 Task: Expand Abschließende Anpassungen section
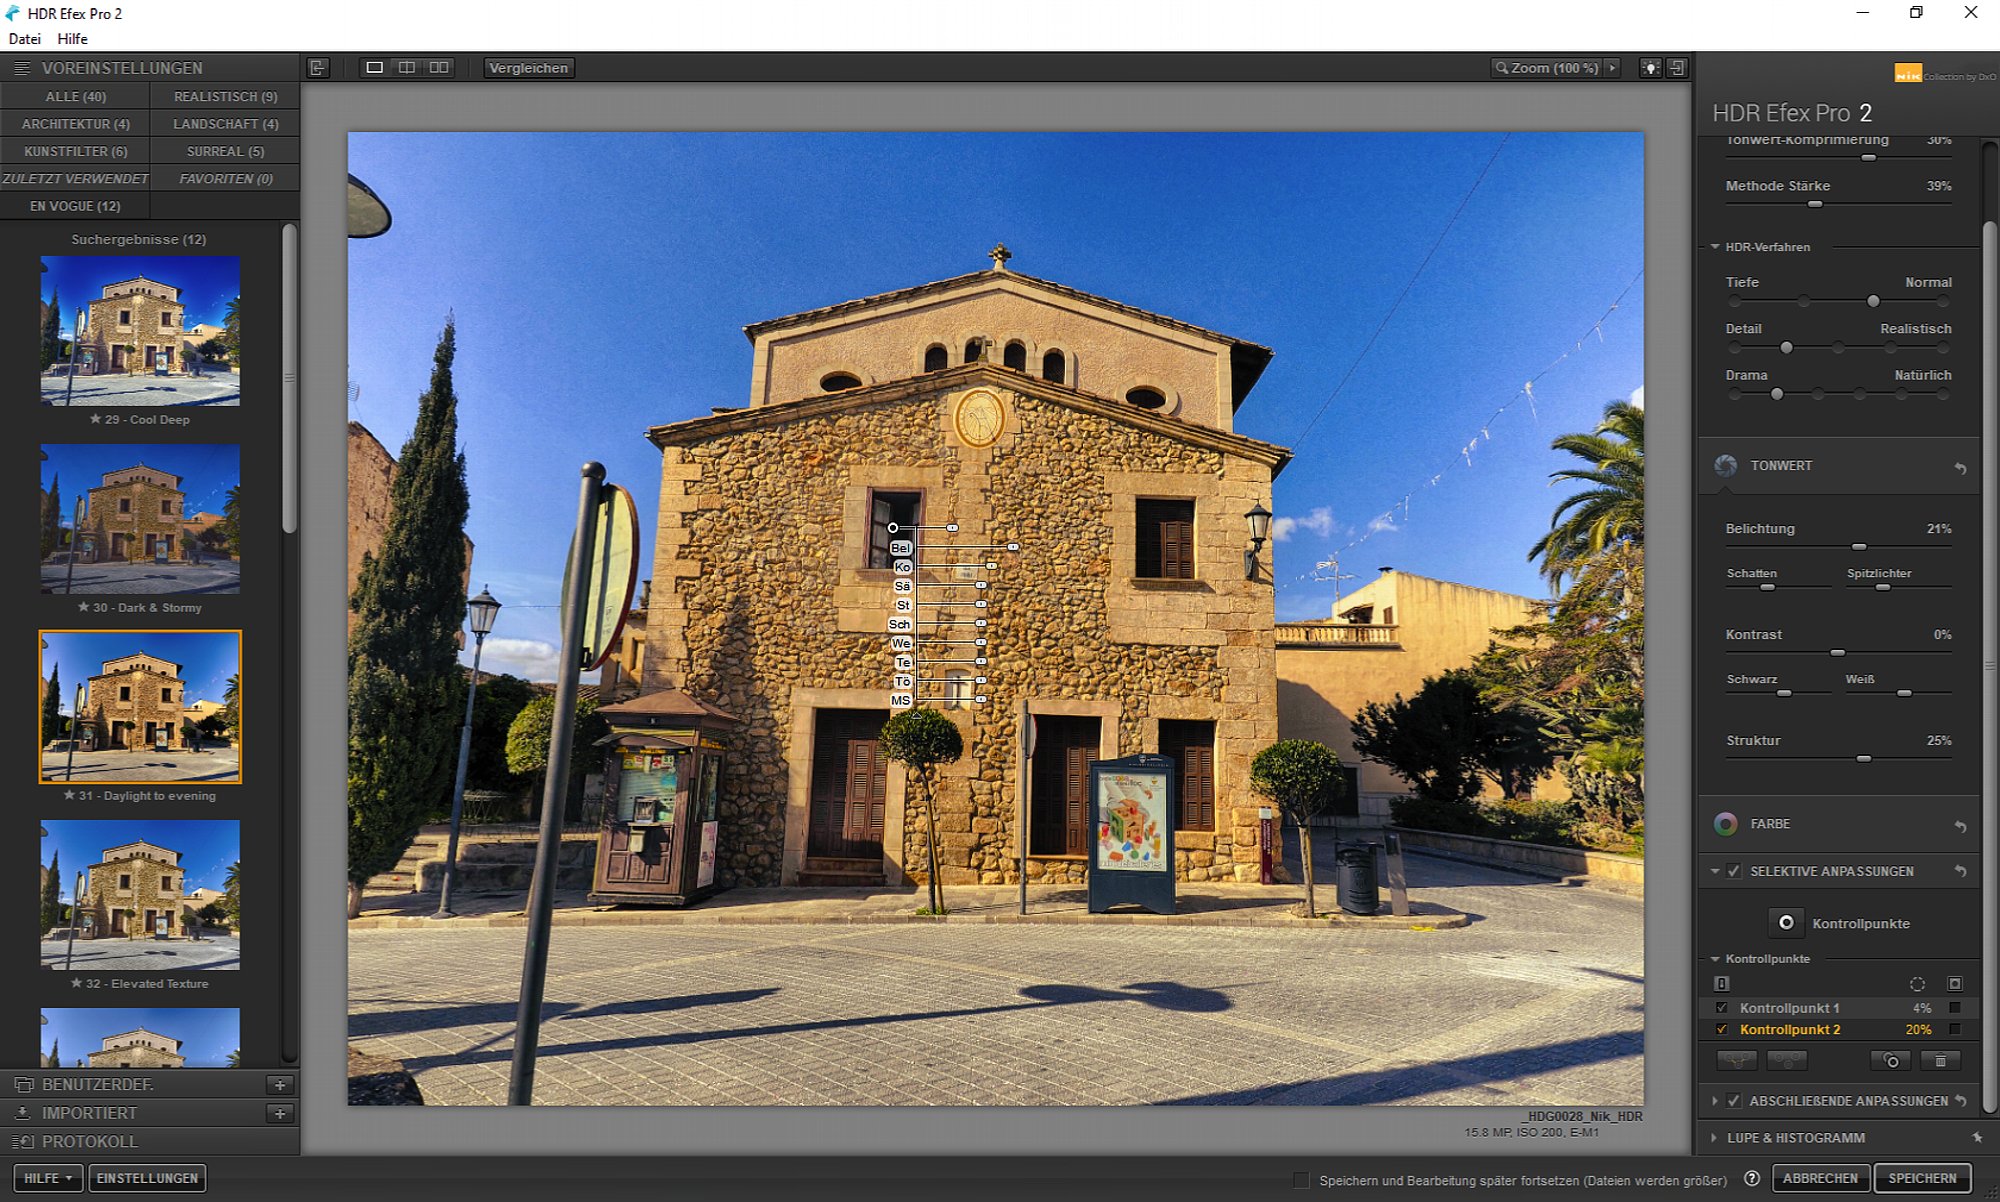pyautogui.click(x=1715, y=1101)
